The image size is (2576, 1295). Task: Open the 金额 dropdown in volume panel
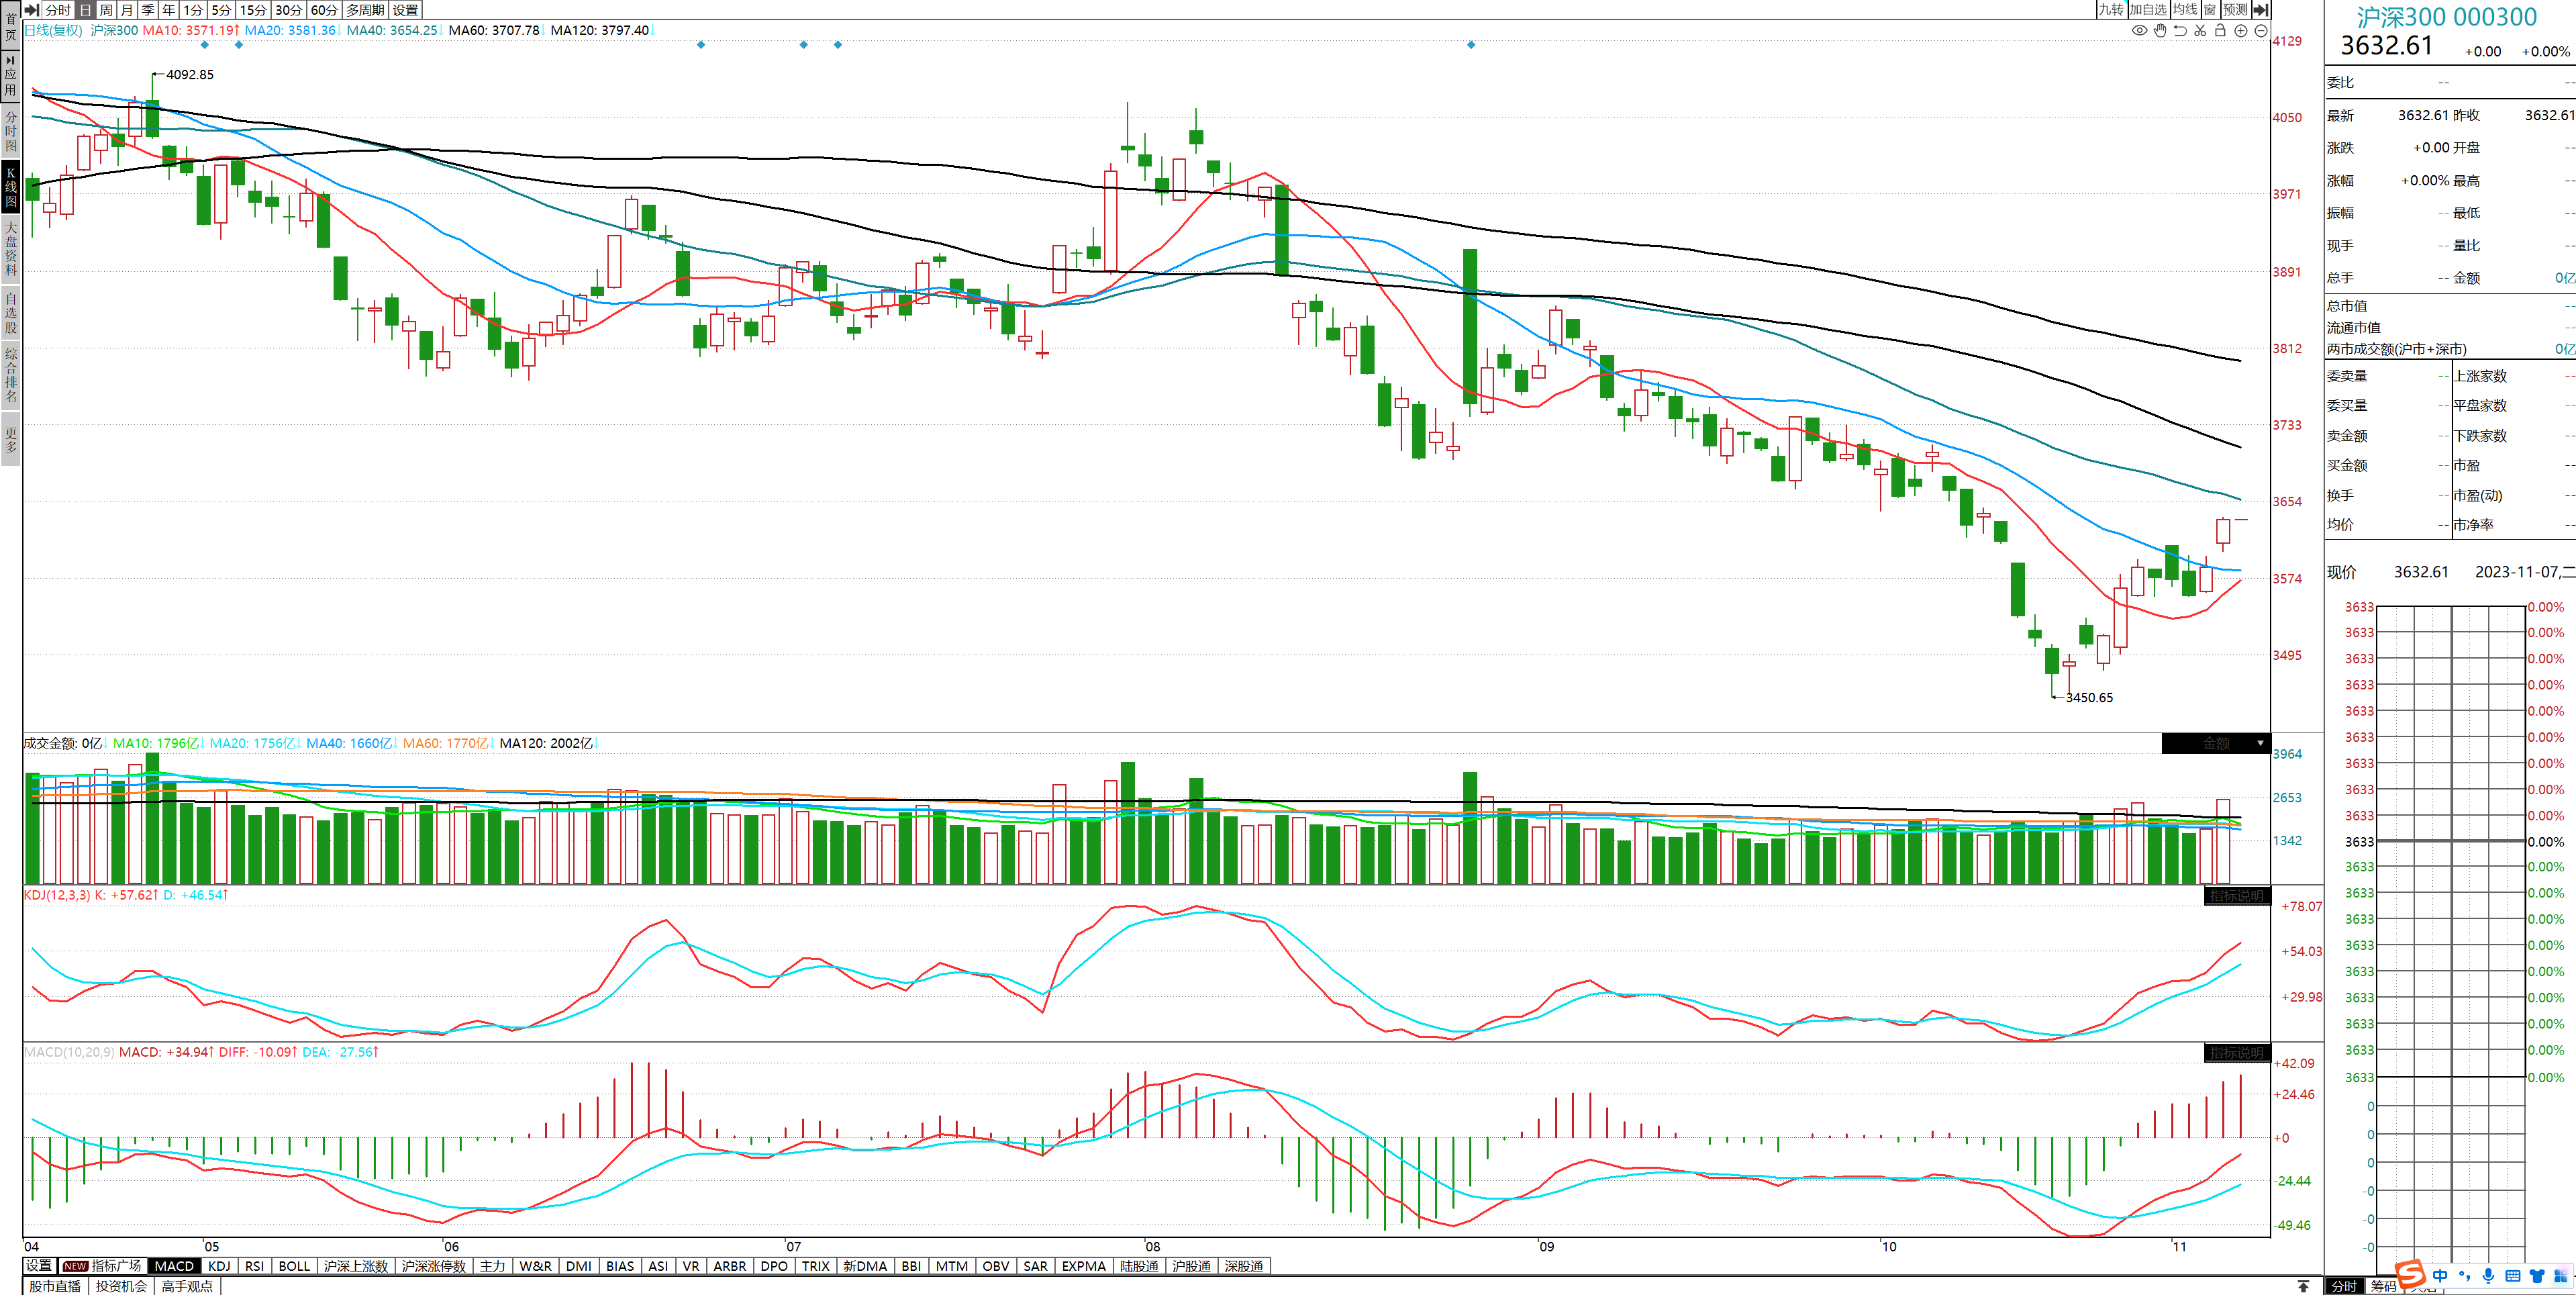pos(2260,743)
